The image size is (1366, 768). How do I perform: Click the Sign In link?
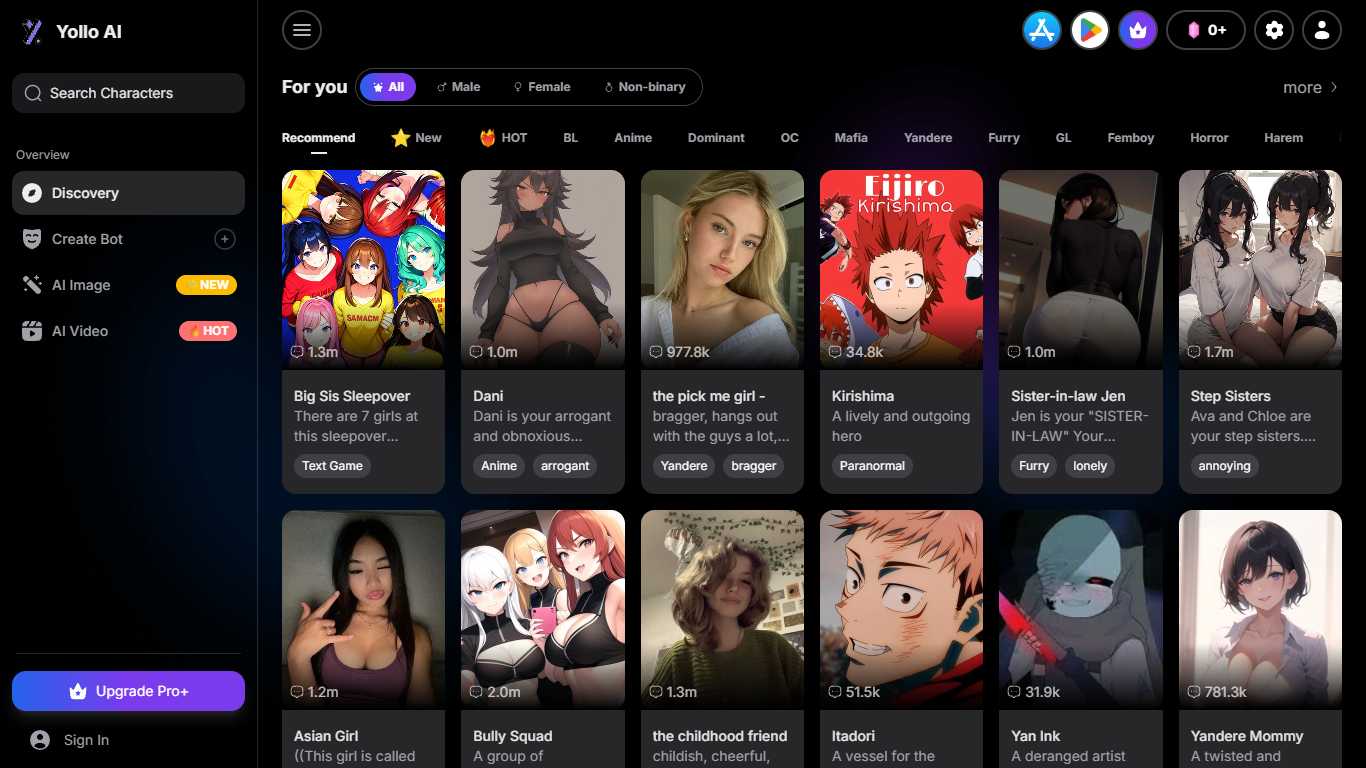pos(86,740)
